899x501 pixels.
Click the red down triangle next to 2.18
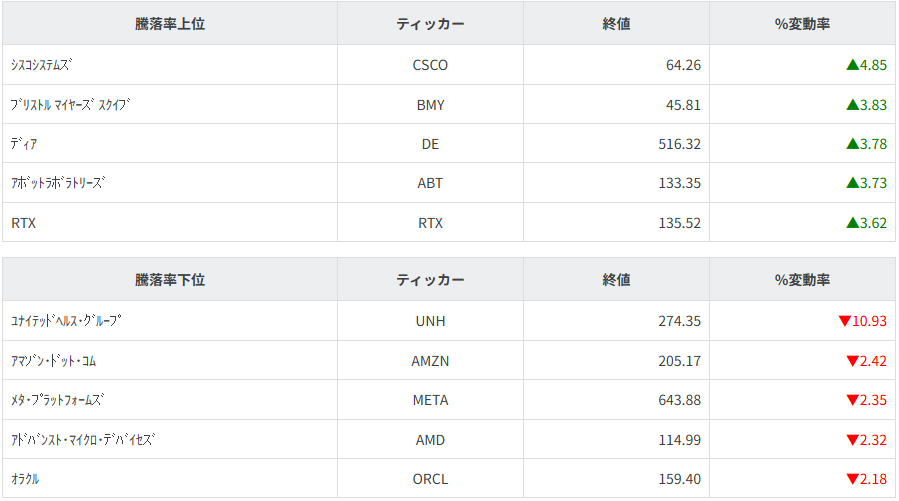point(852,479)
